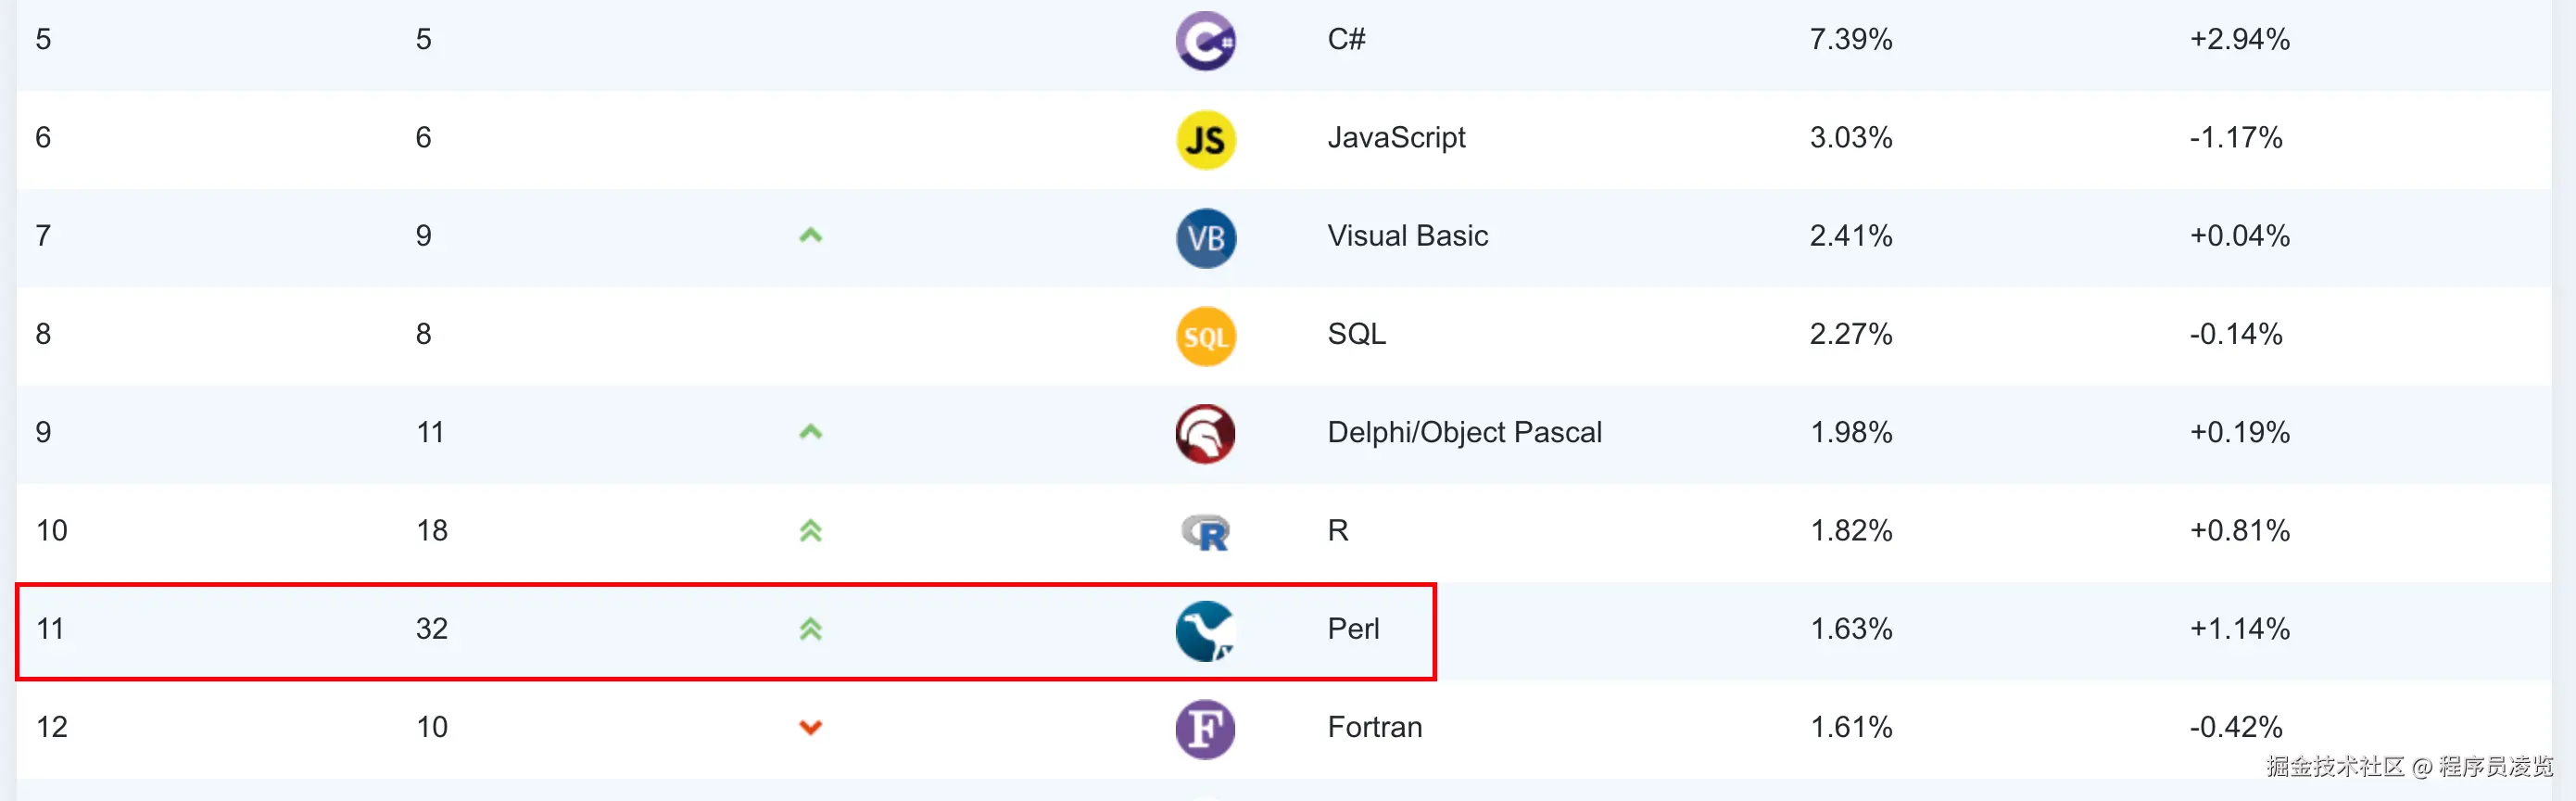The height and width of the screenshot is (801, 2576).
Task: Click the Delphi/Object Pascal language name
Action: tap(1464, 432)
